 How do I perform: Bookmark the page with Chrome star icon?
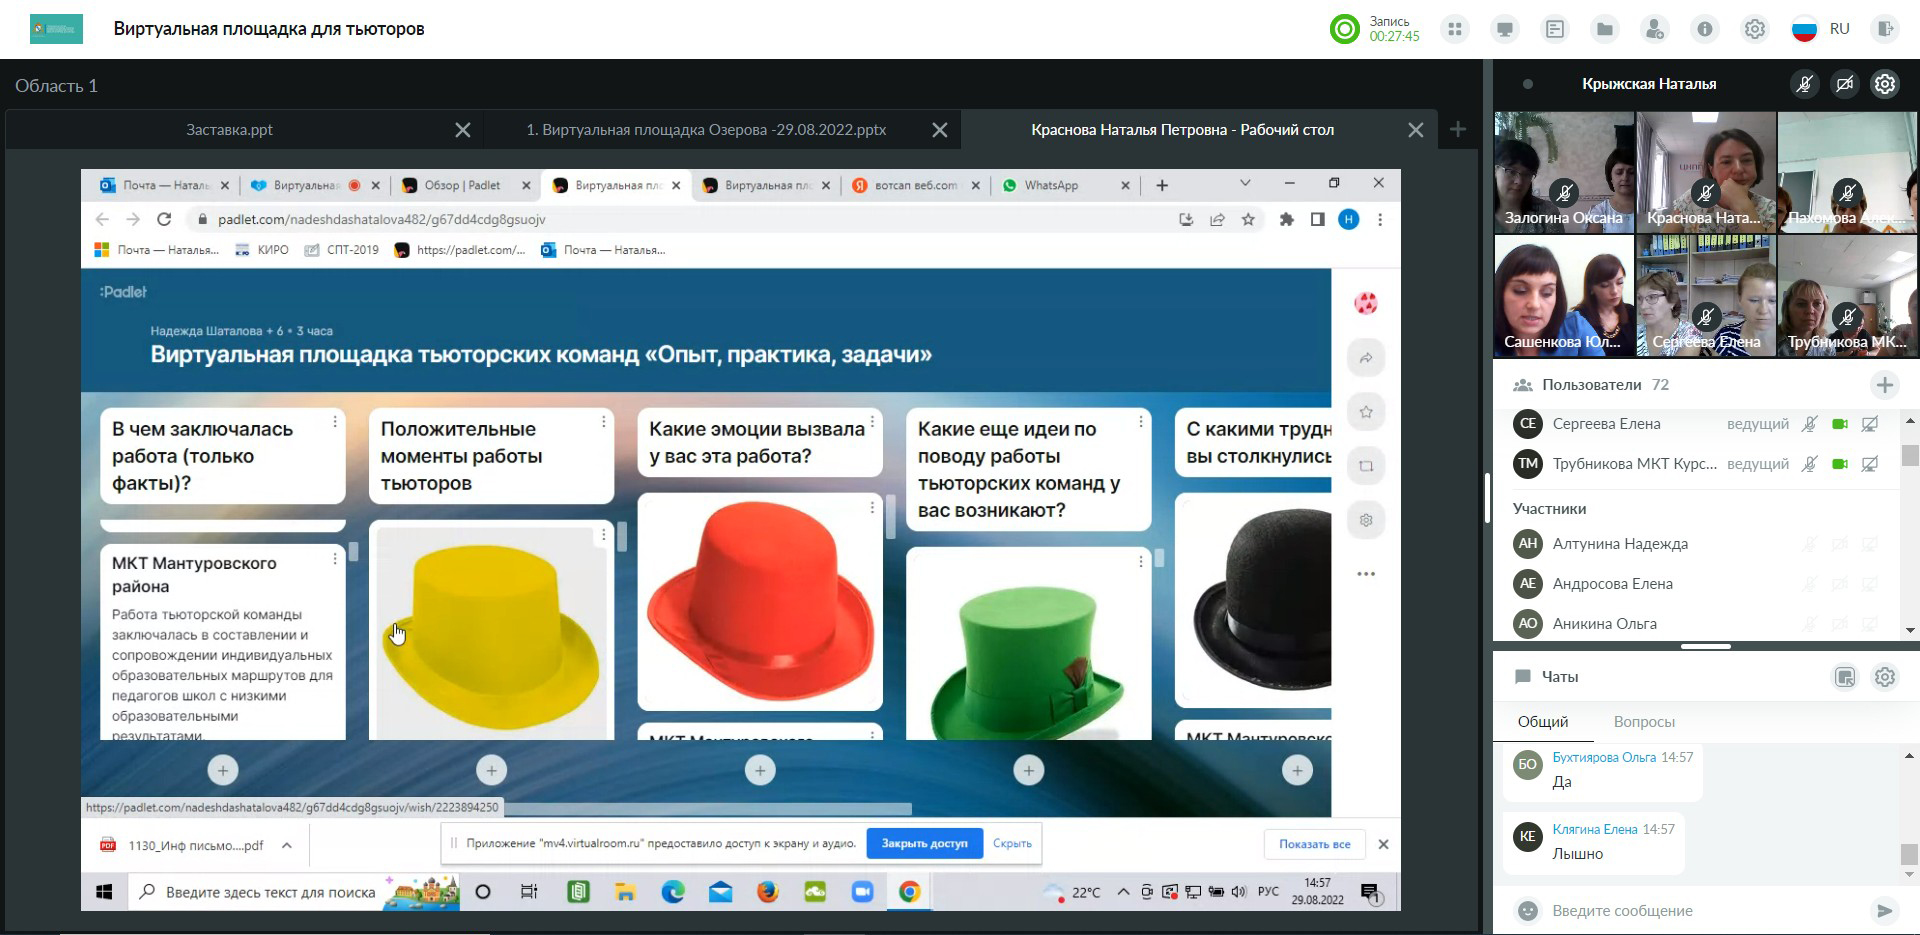point(1248,219)
